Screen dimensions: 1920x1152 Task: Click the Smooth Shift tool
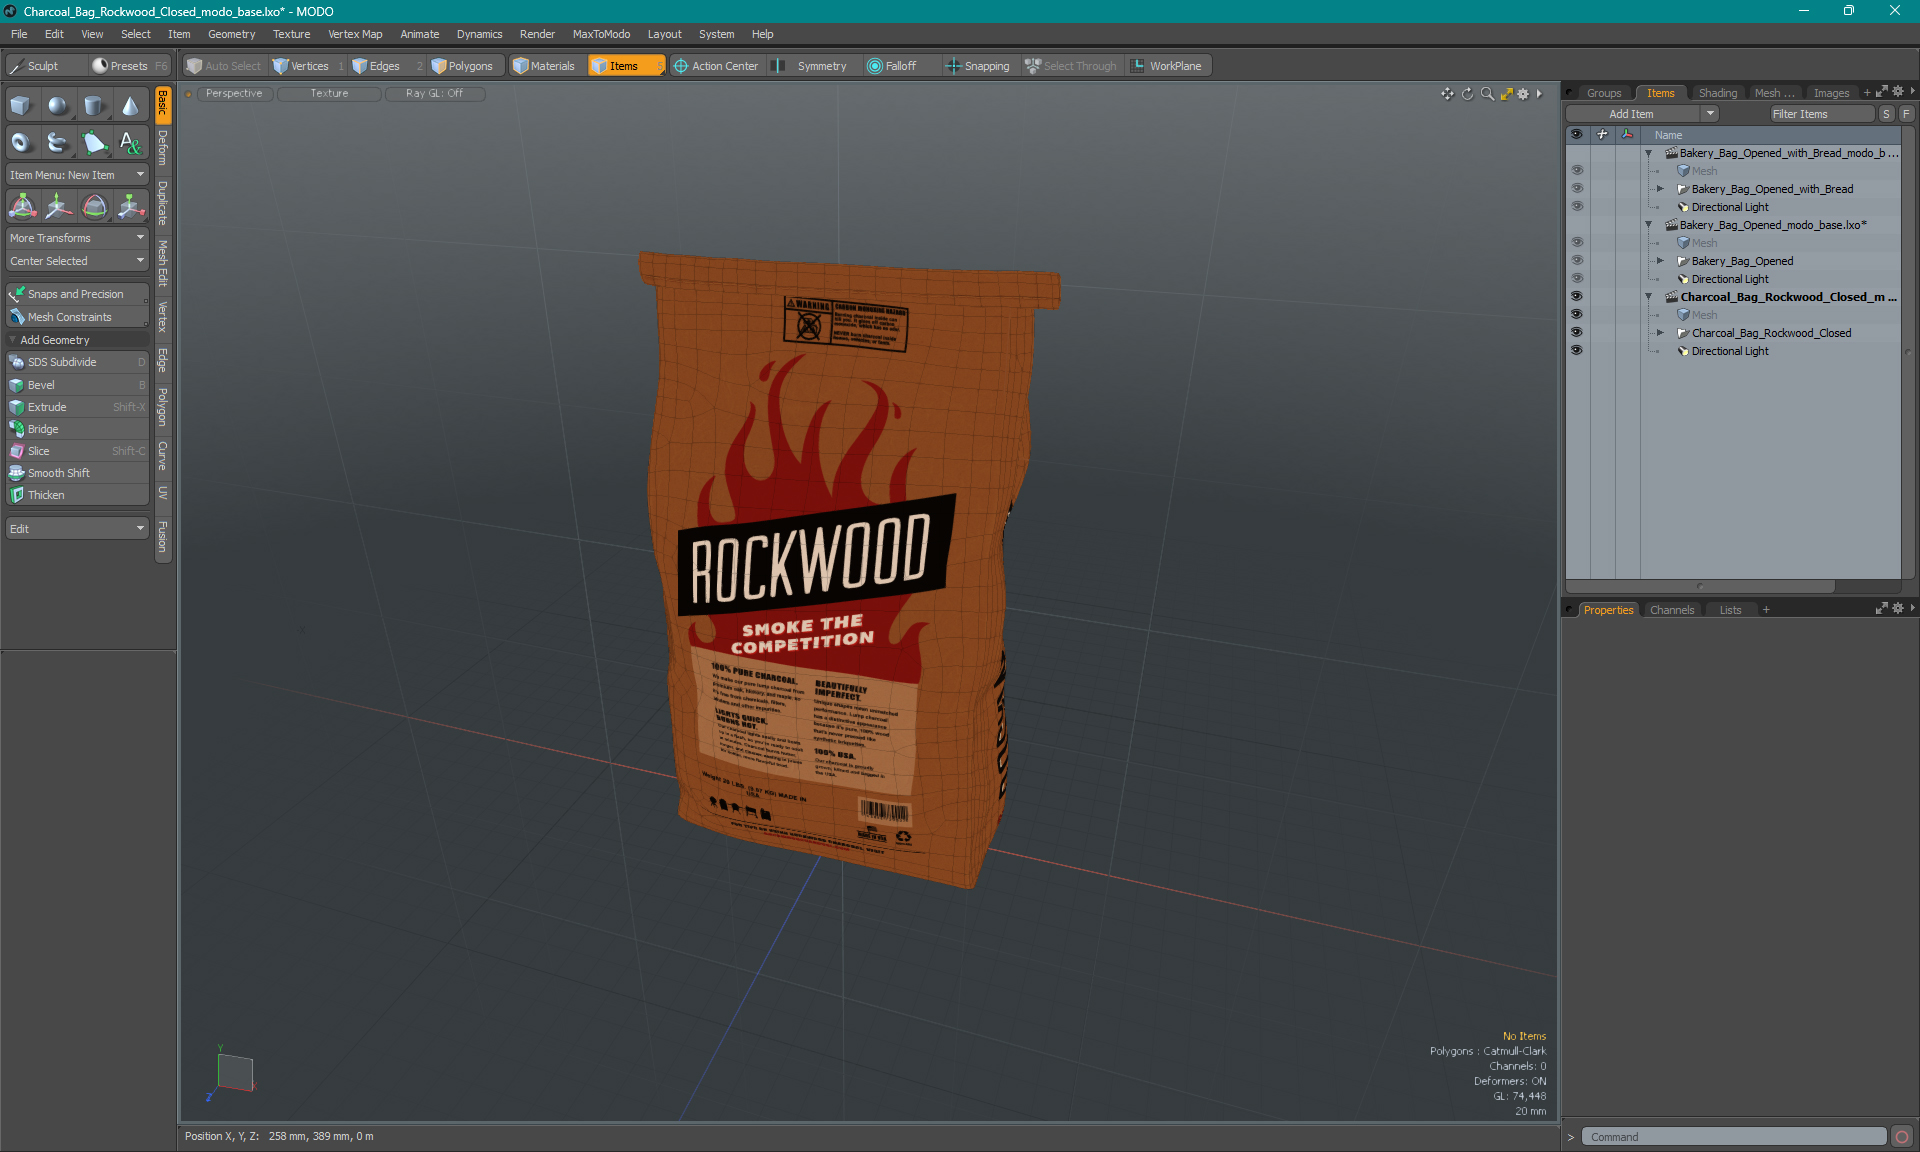77,473
